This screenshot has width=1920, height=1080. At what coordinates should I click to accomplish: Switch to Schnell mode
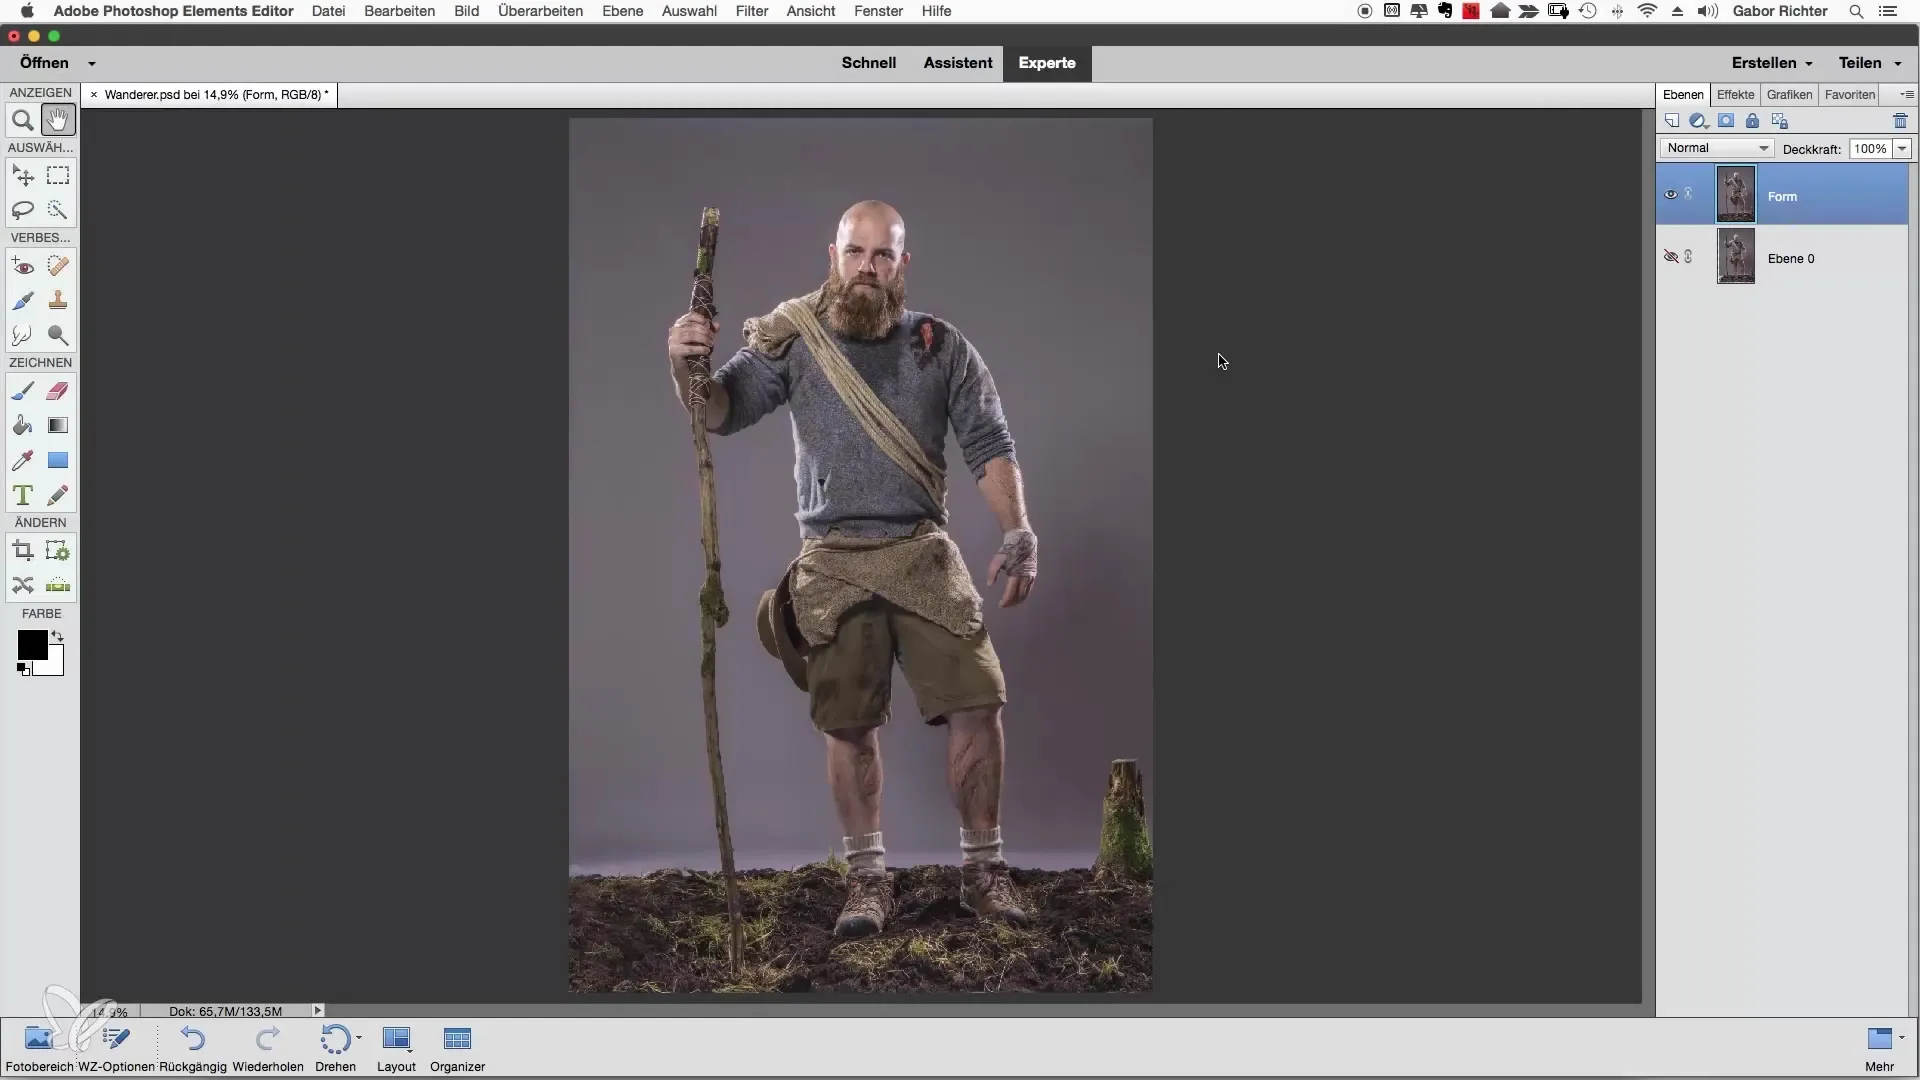[868, 62]
